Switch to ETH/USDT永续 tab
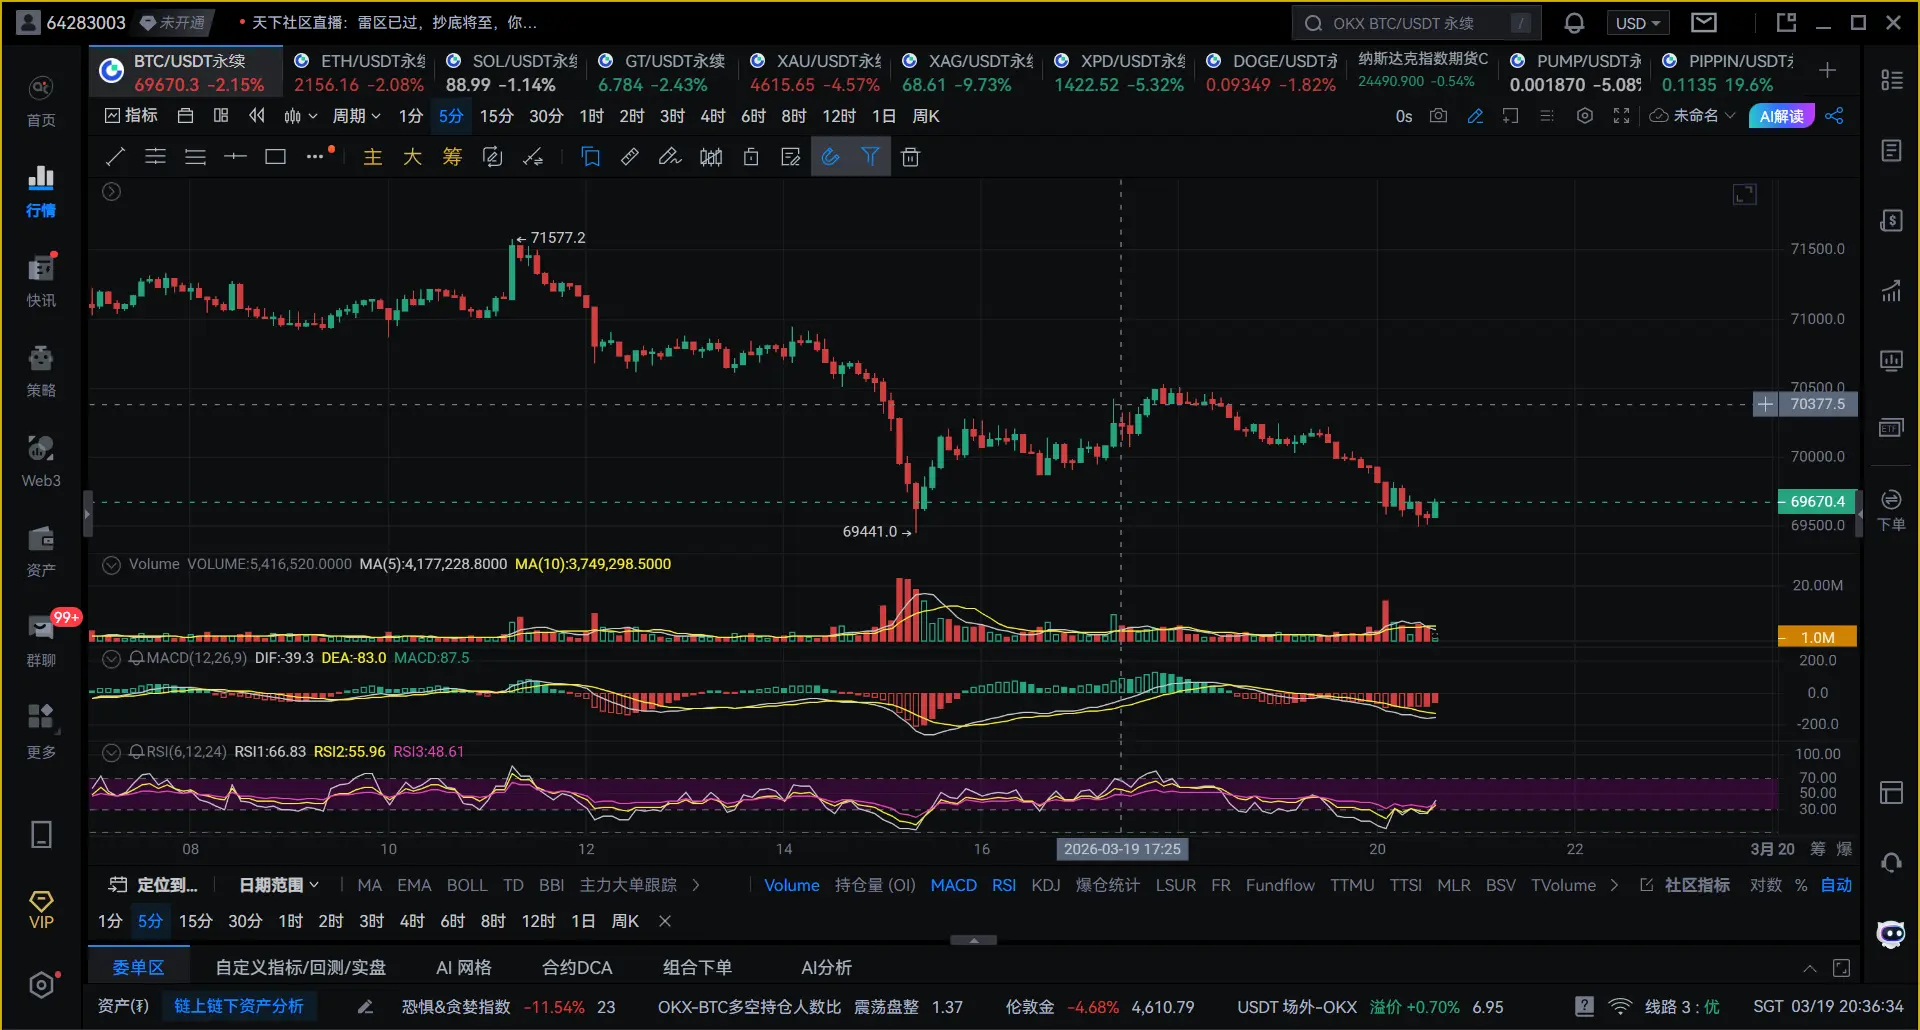 click(360, 72)
